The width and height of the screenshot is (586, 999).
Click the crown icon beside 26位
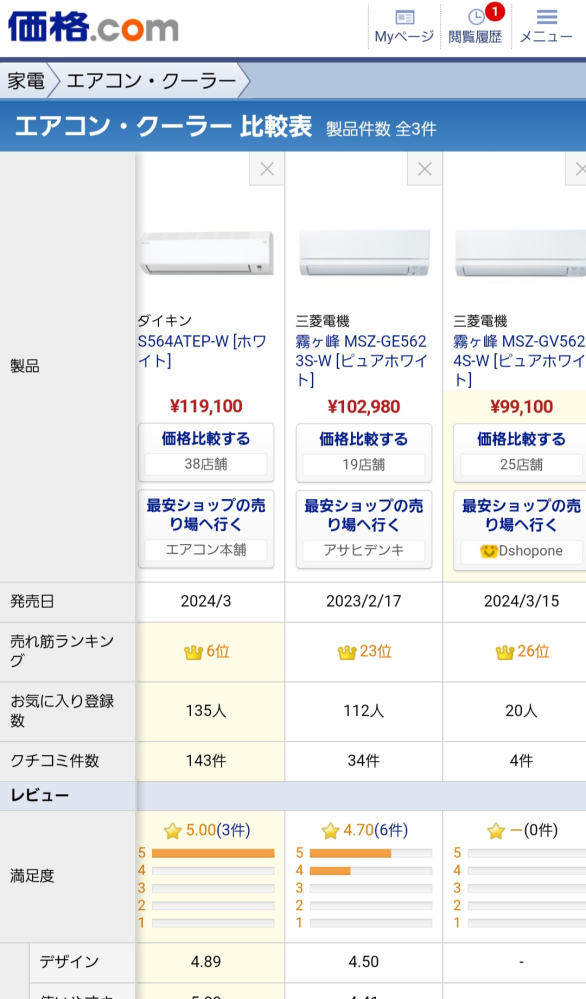pos(504,652)
